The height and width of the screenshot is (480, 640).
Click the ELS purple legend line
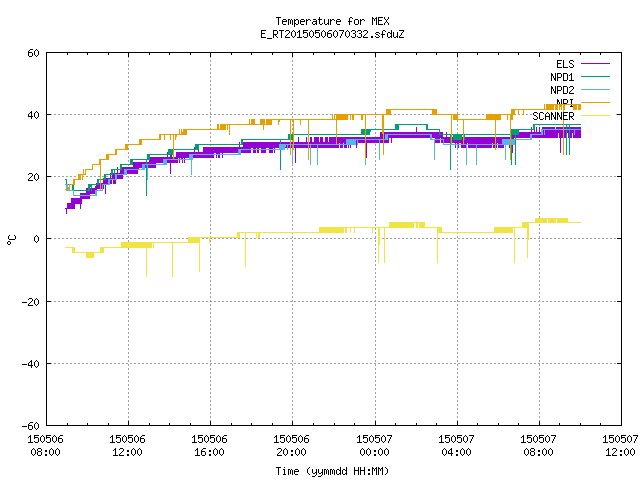pos(595,64)
